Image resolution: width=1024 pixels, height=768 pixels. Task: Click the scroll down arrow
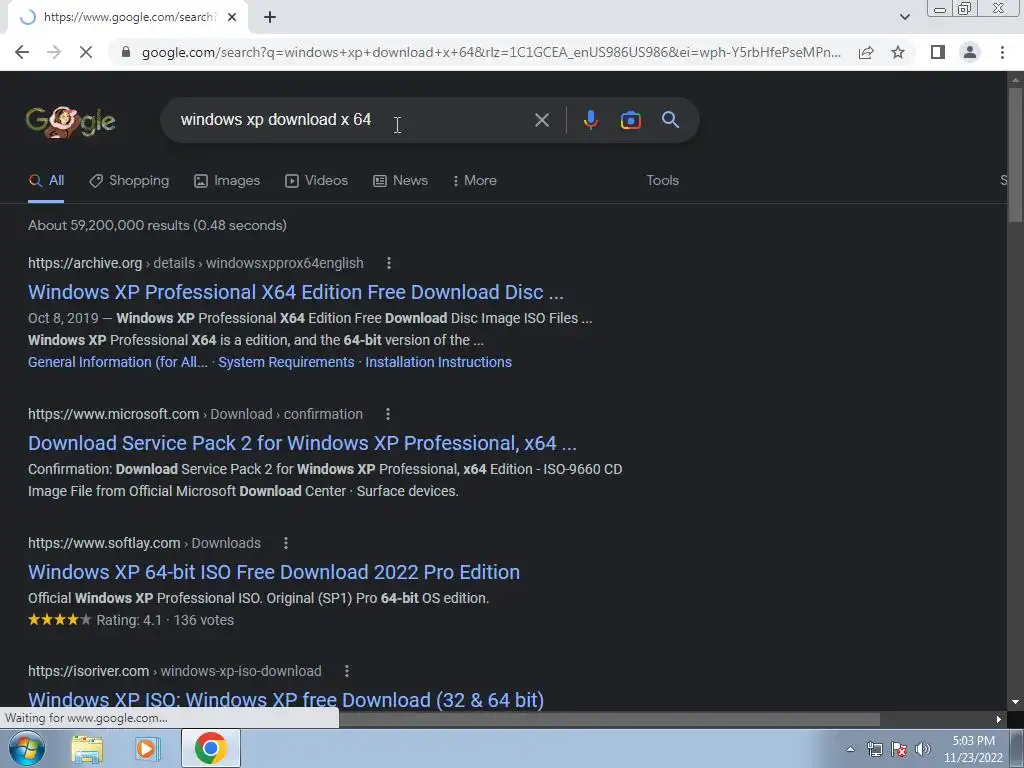click(1015, 703)
